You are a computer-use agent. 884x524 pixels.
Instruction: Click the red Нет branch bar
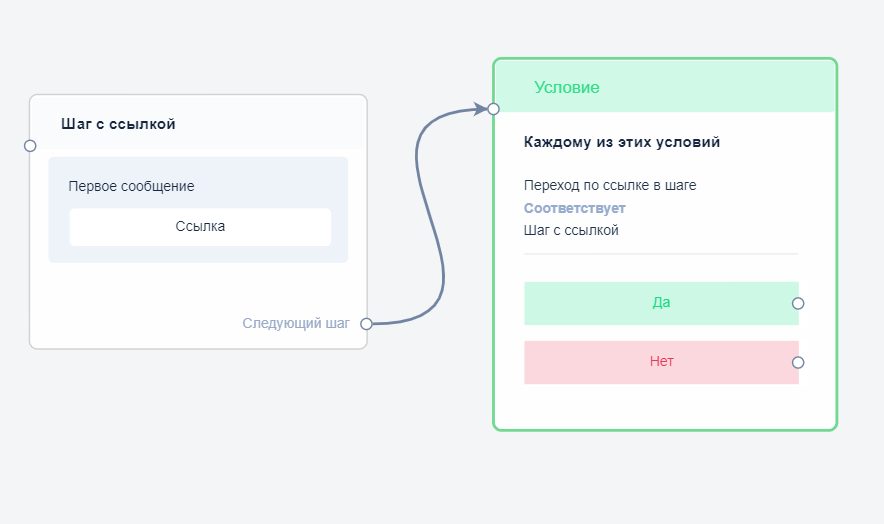pyautogui.click(x=660, y=362)
